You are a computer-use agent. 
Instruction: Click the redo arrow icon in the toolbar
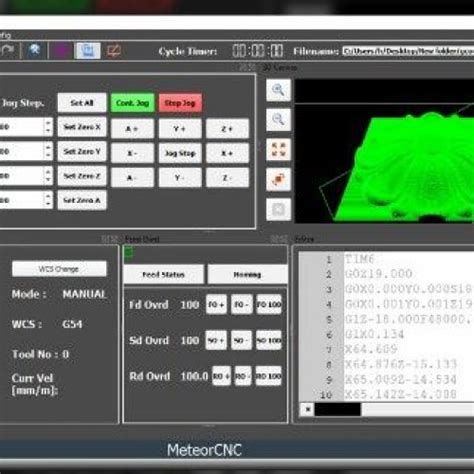7,51
